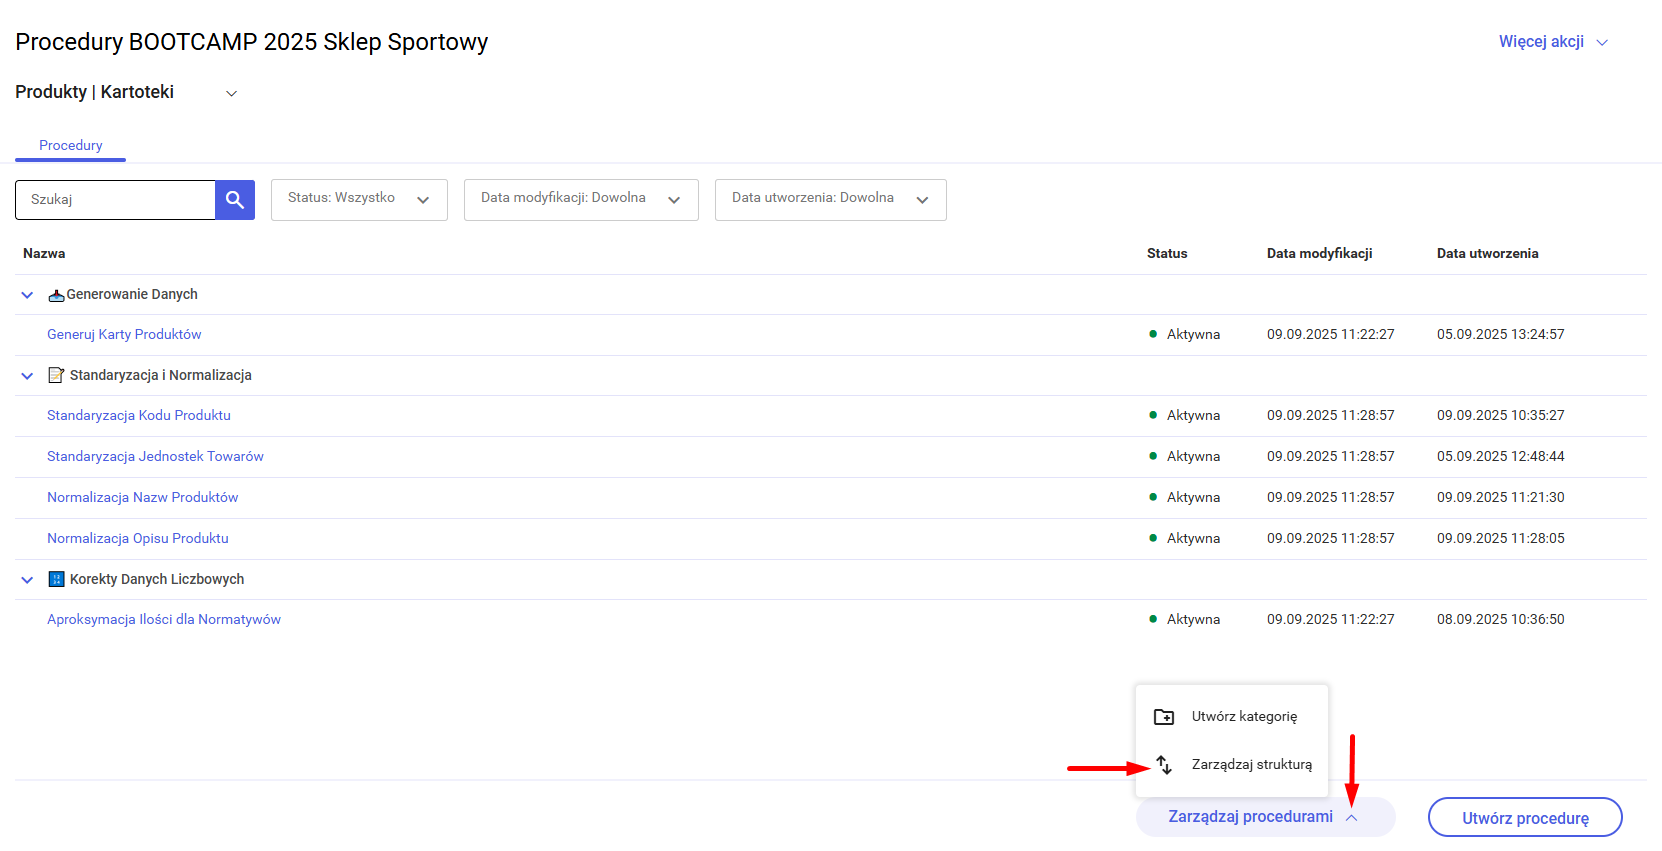Open the Data utworzenia filter dropdown
The width and height of the screenshot is (1662, 851).
pos(830,200)
